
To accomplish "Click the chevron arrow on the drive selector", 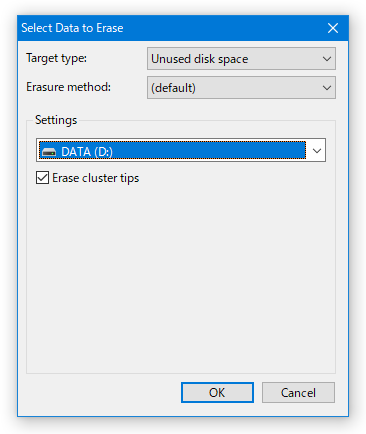I will 317,151.
